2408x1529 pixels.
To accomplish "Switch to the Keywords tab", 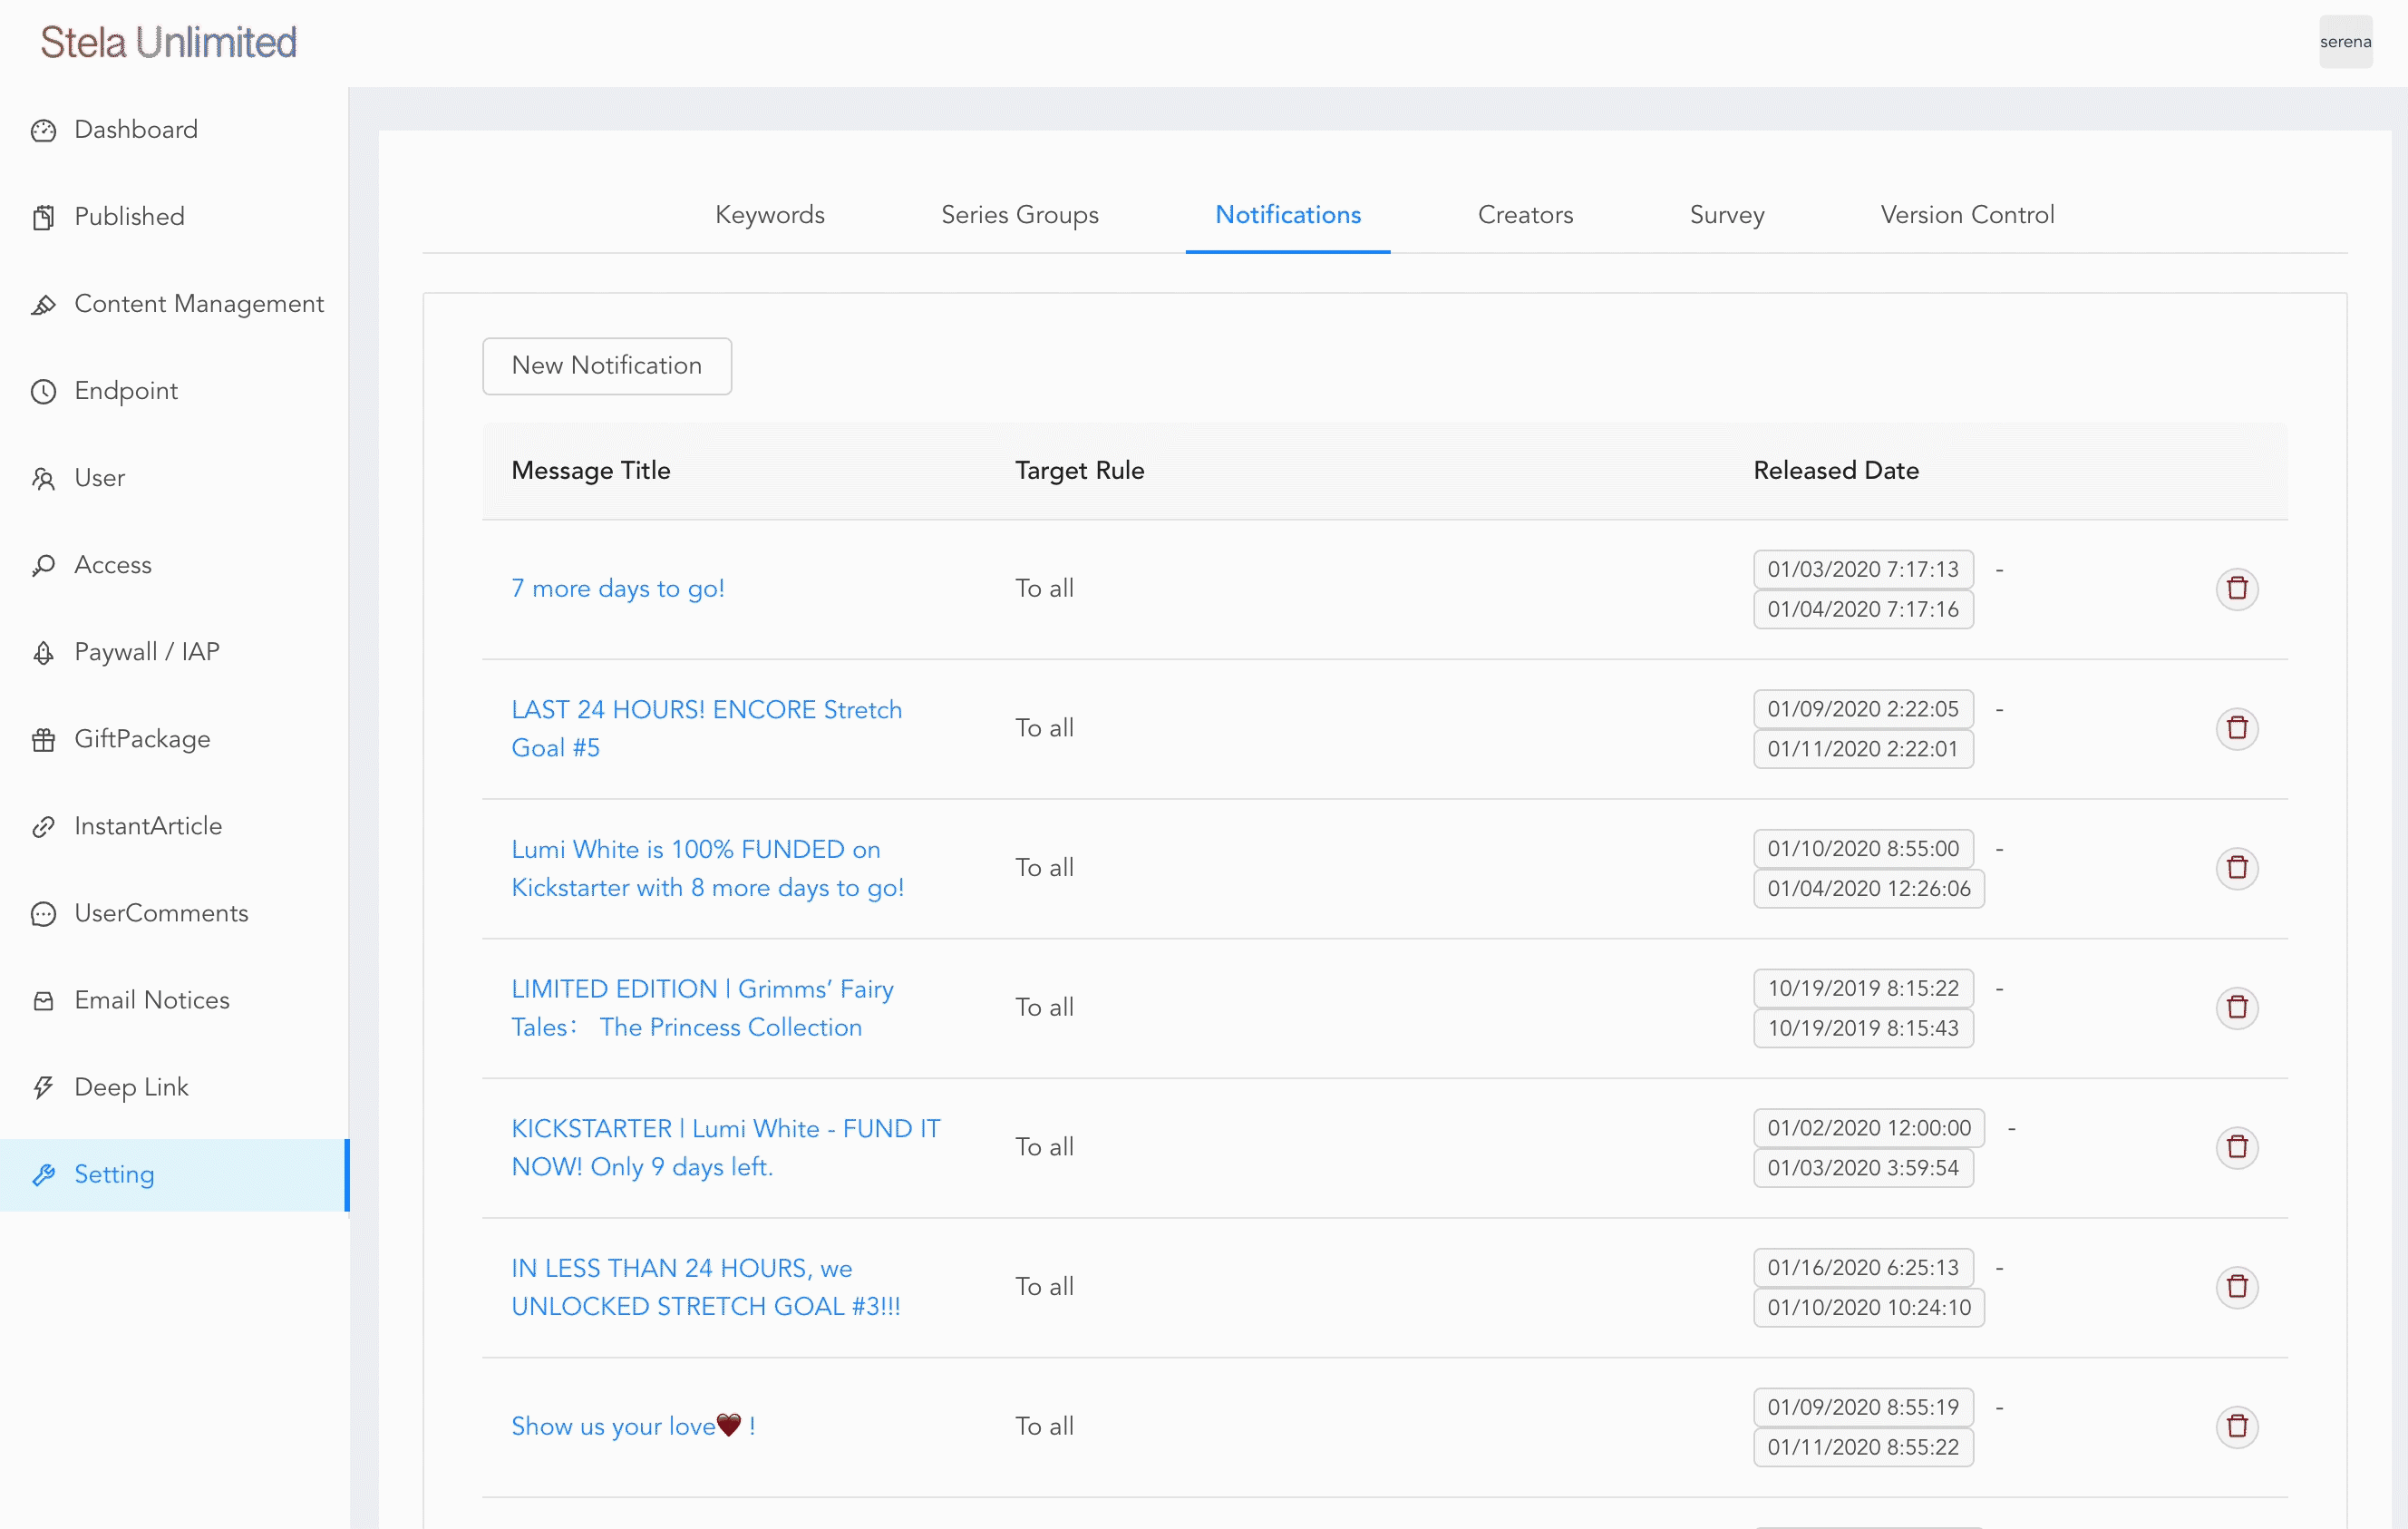I will pyautogui.click(x=769, y=214).
